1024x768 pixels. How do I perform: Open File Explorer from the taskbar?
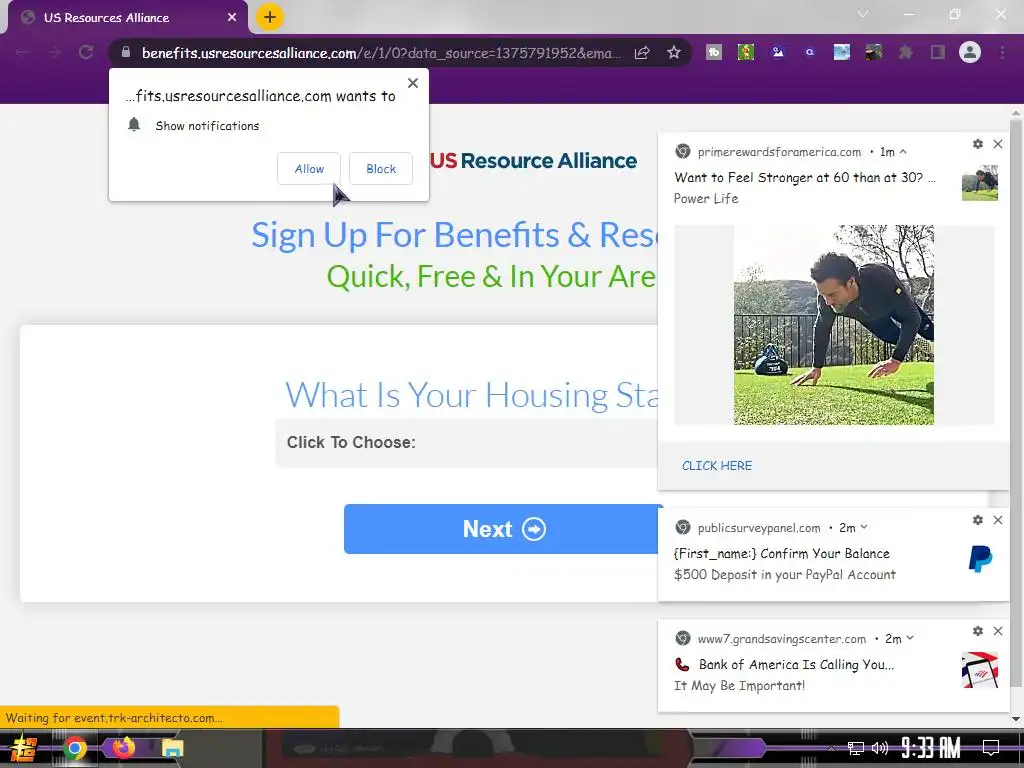coord(172,748)
